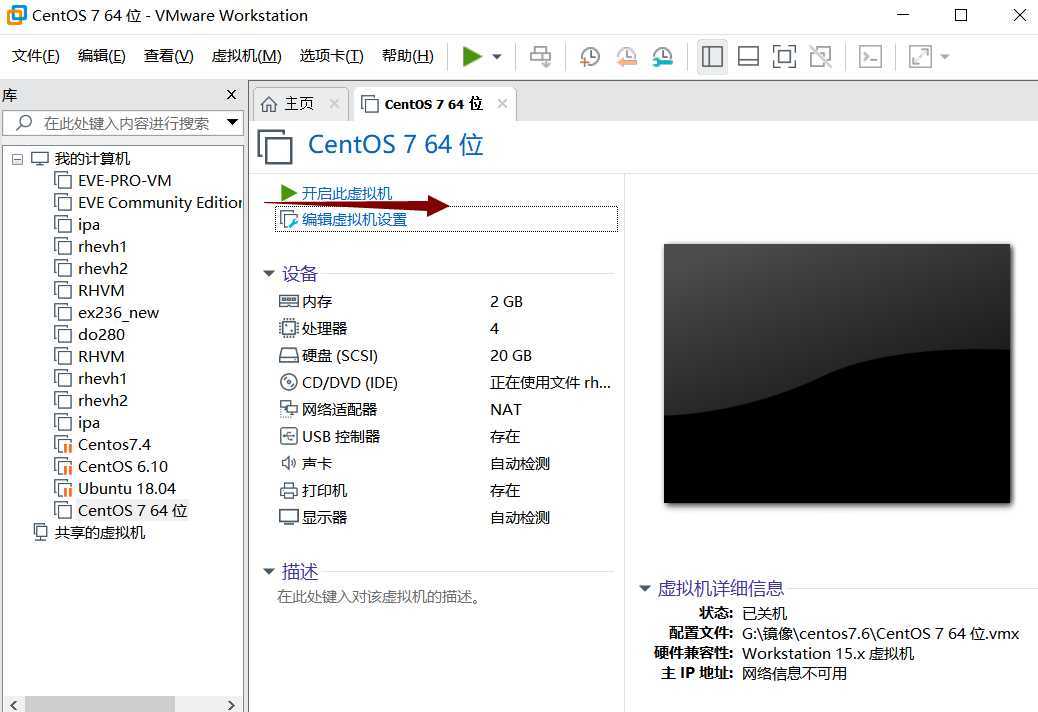This screenshot has height=712, width=1038.
Task: Open the 虚拟机(M) menu
Action: 246,56
